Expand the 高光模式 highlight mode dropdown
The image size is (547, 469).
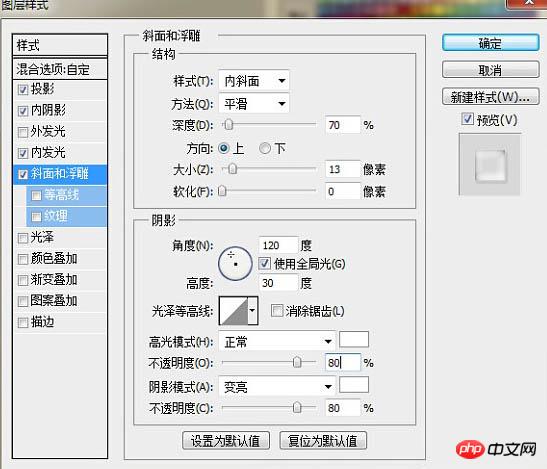pos(277,341)
